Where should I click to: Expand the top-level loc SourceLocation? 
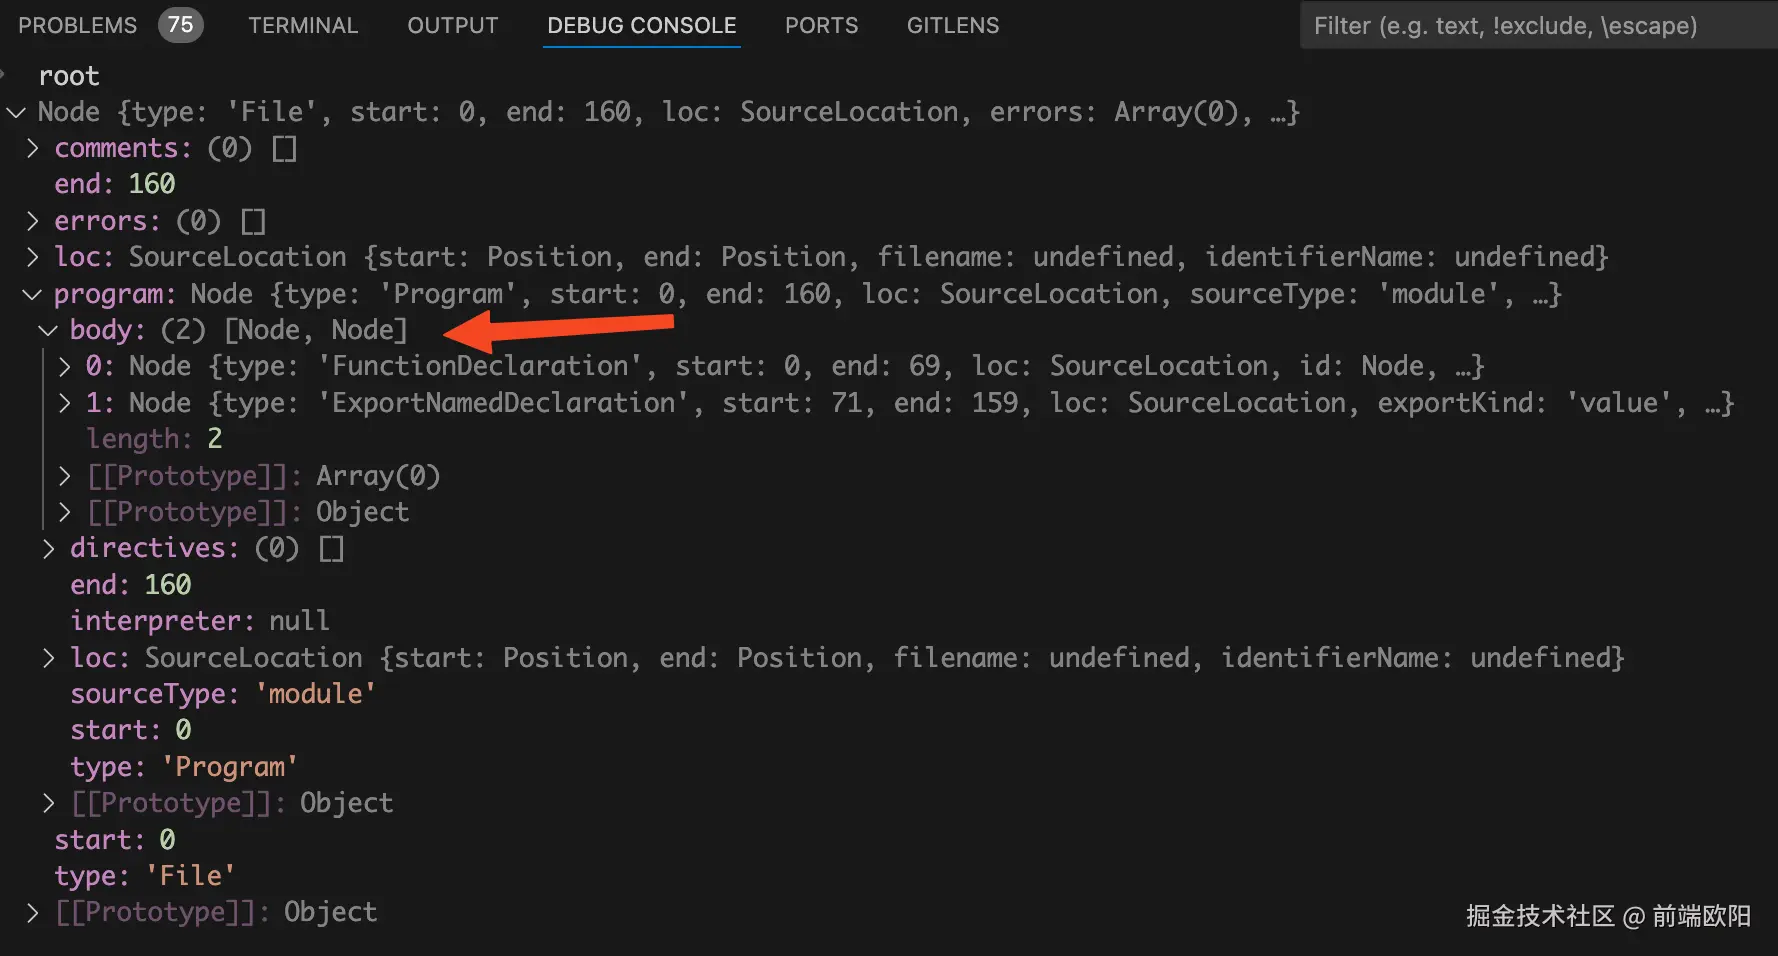click(33, 257)
